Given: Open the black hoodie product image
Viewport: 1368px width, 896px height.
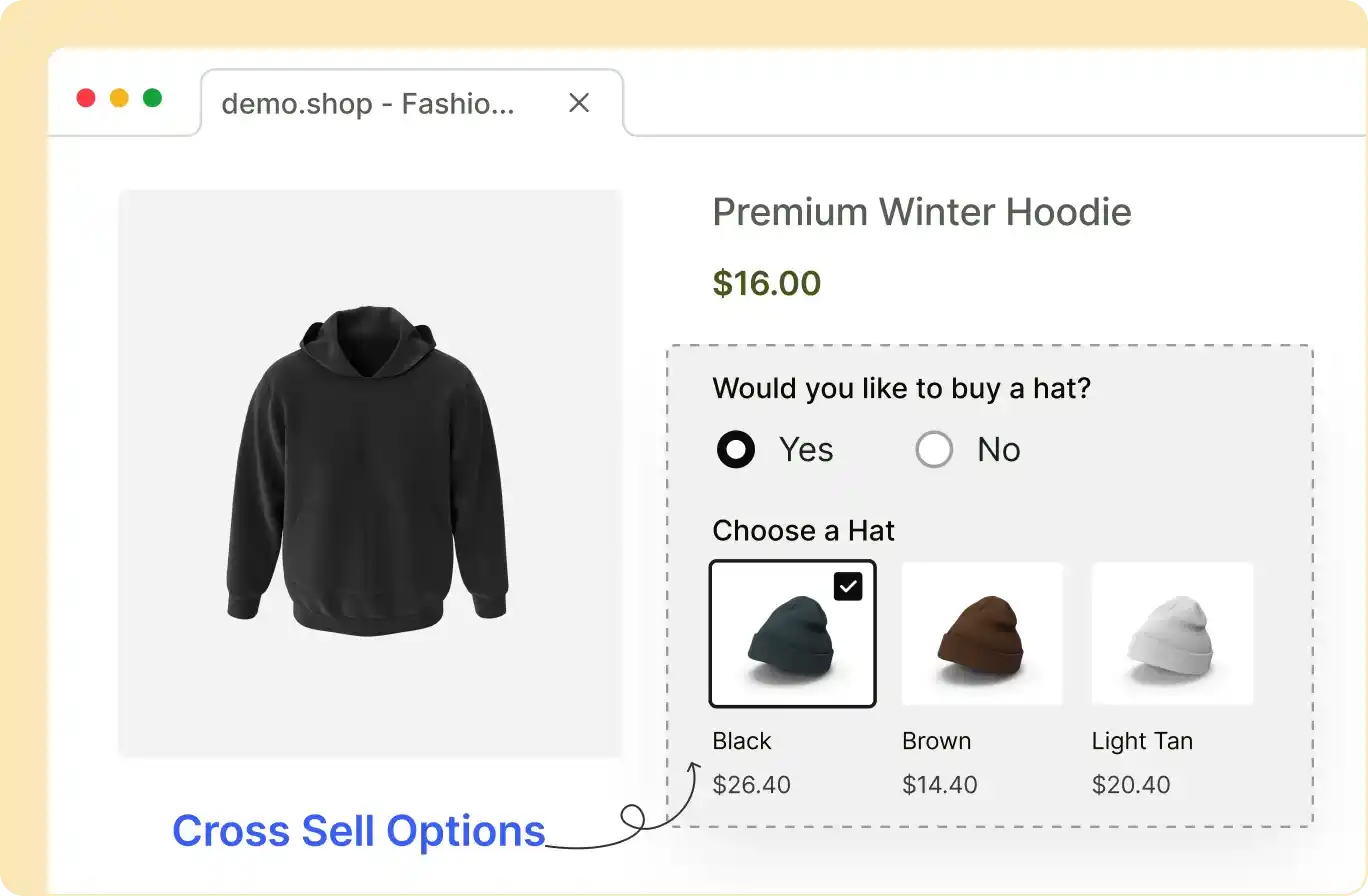Looking at the screenshot, I should (370, 472).
